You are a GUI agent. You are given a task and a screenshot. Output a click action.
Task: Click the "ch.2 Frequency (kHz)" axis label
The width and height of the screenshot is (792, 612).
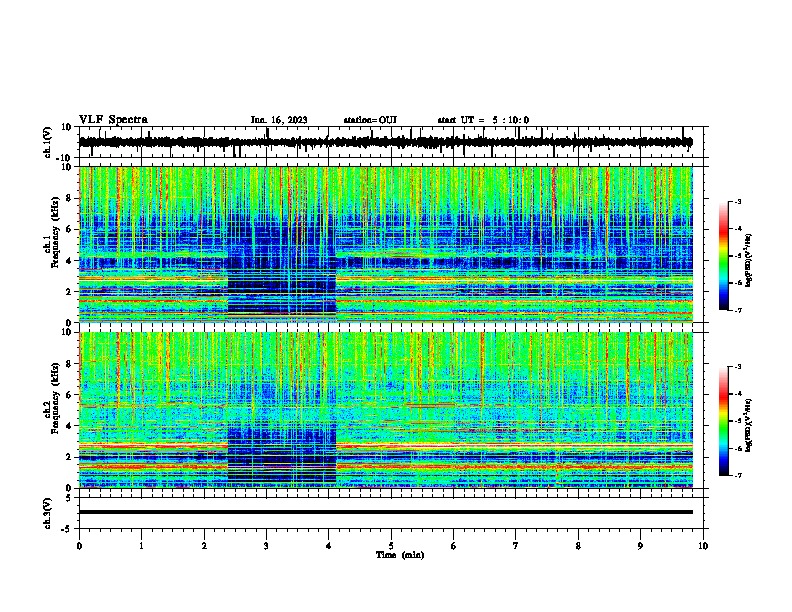tap(52, 398)
